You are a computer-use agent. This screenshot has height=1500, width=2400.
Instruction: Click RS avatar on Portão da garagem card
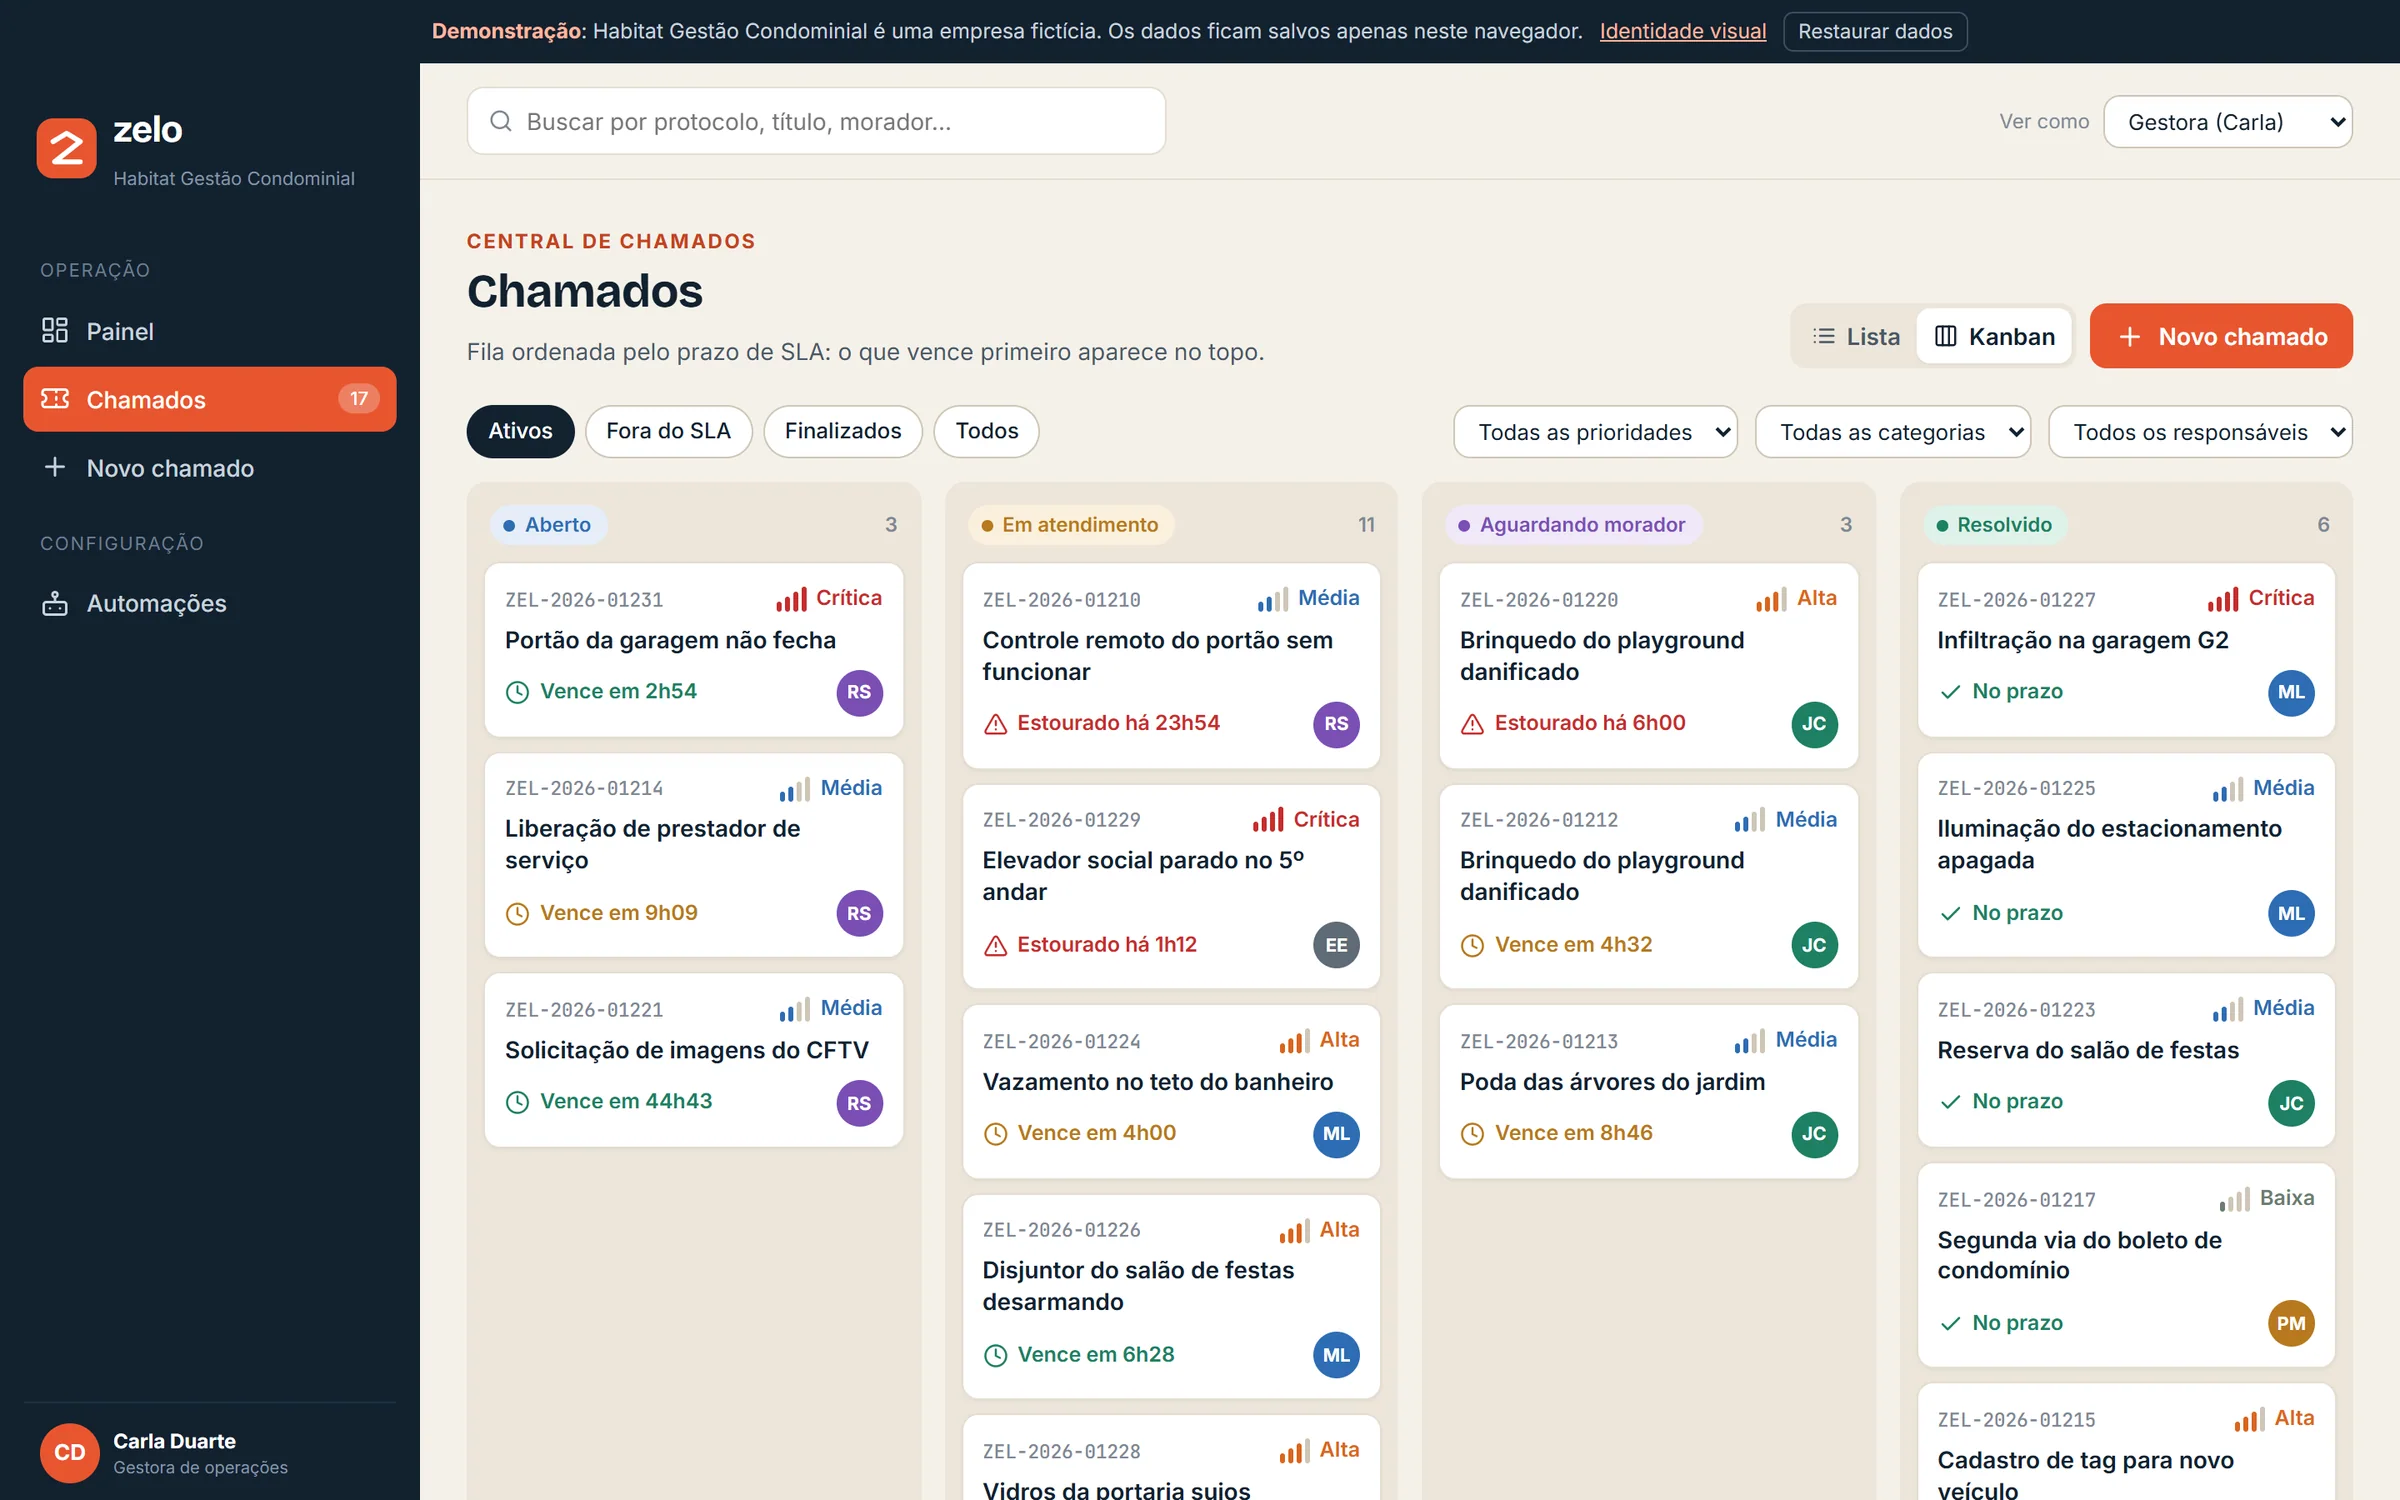tap(859, 692)
